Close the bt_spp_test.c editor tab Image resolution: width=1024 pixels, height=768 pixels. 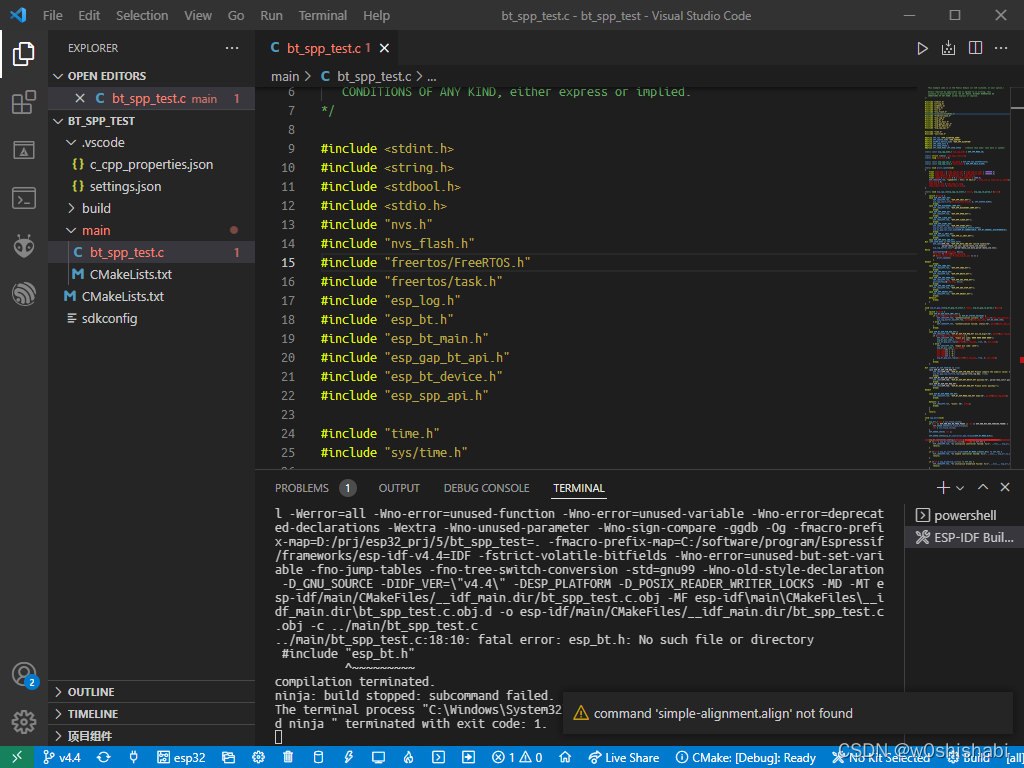[384, 48]
